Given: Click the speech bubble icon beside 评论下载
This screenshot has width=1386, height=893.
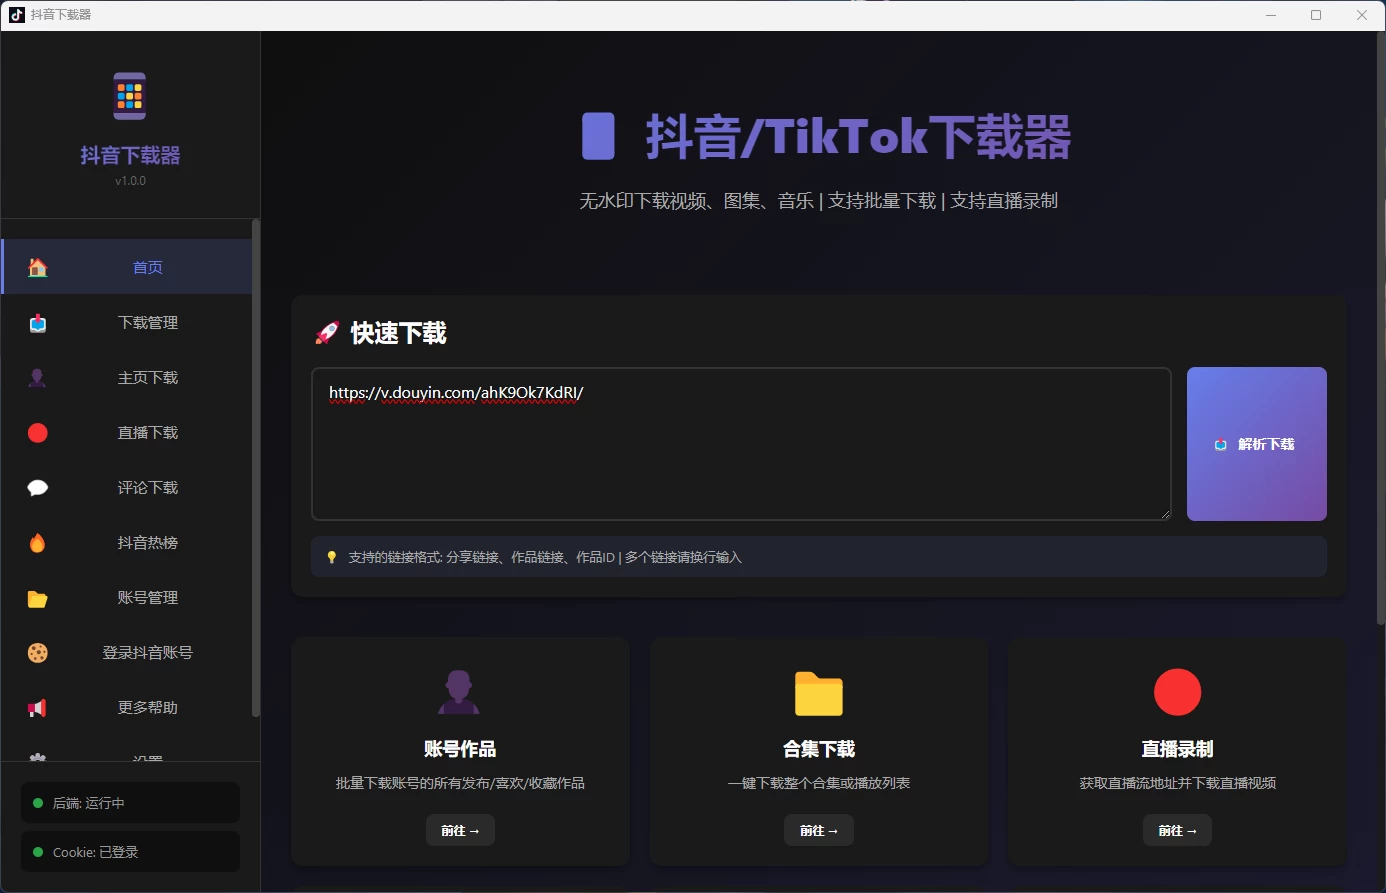Looking at the screenshot, I should pos(38,488).
